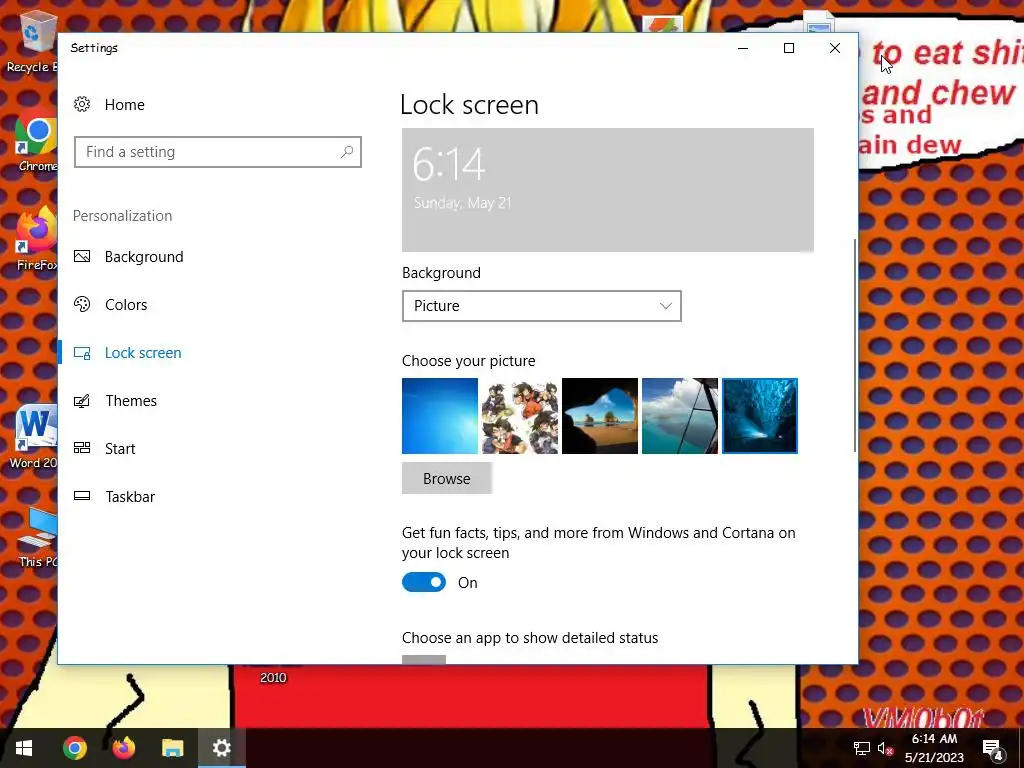Choose the anime characters collage picture
The image size is (1024, 768).
tap(520, 416)
